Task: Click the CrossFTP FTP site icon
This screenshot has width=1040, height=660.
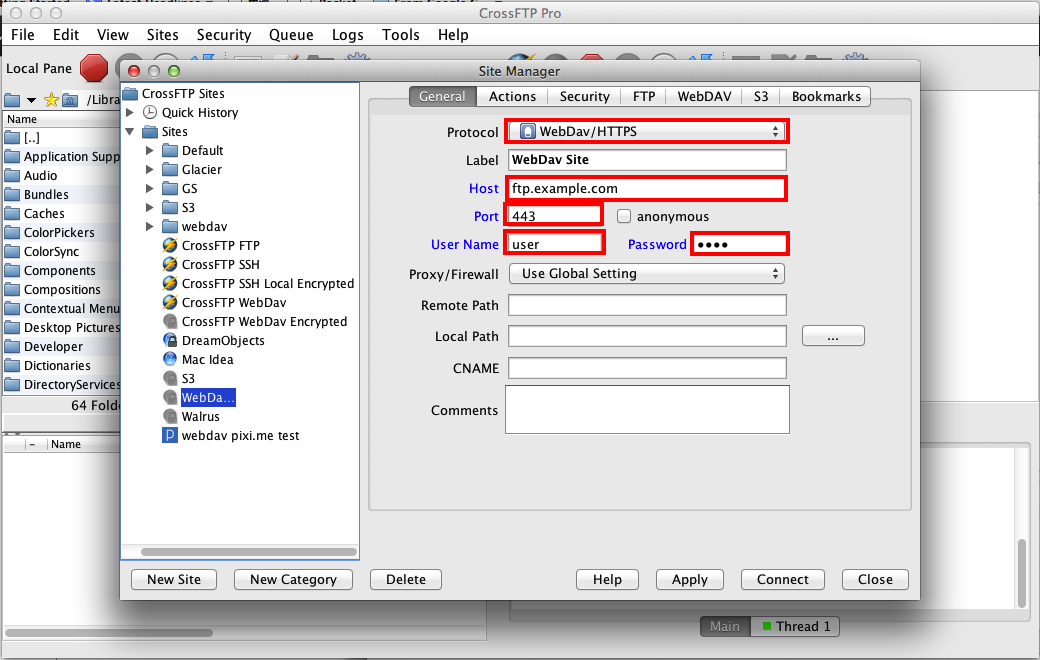Action: tap(170, 245)
